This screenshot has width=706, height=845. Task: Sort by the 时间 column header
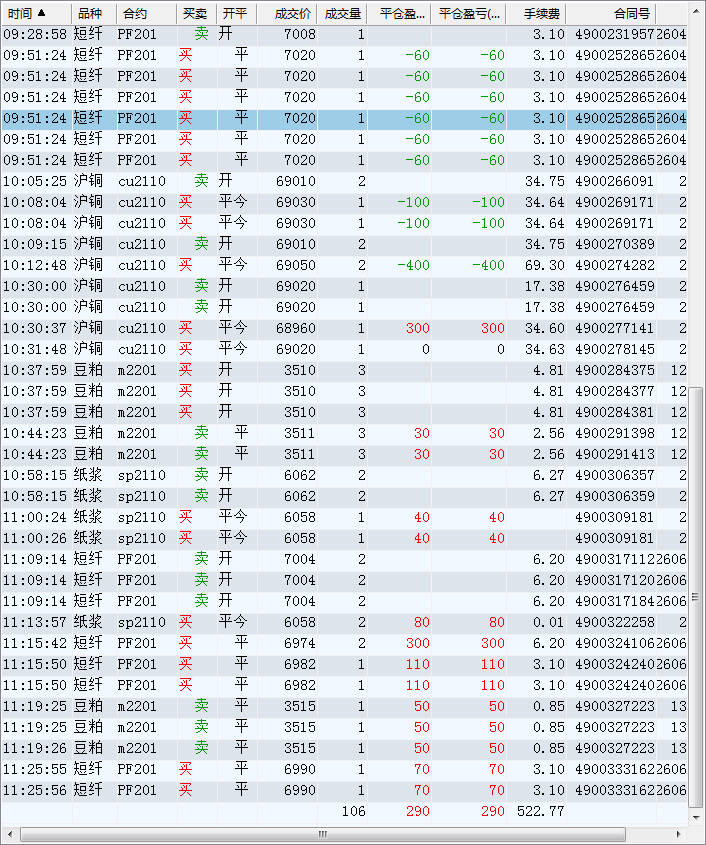(x=27, y=13)
